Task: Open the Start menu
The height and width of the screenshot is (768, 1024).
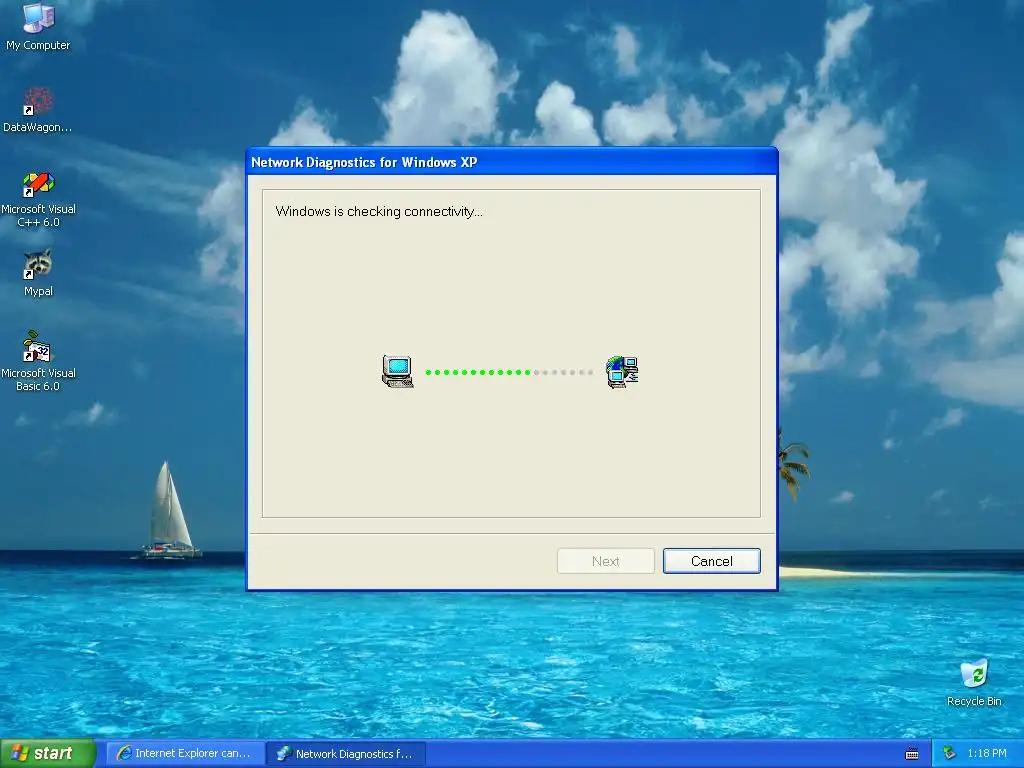Action: (x=48, y=753)
